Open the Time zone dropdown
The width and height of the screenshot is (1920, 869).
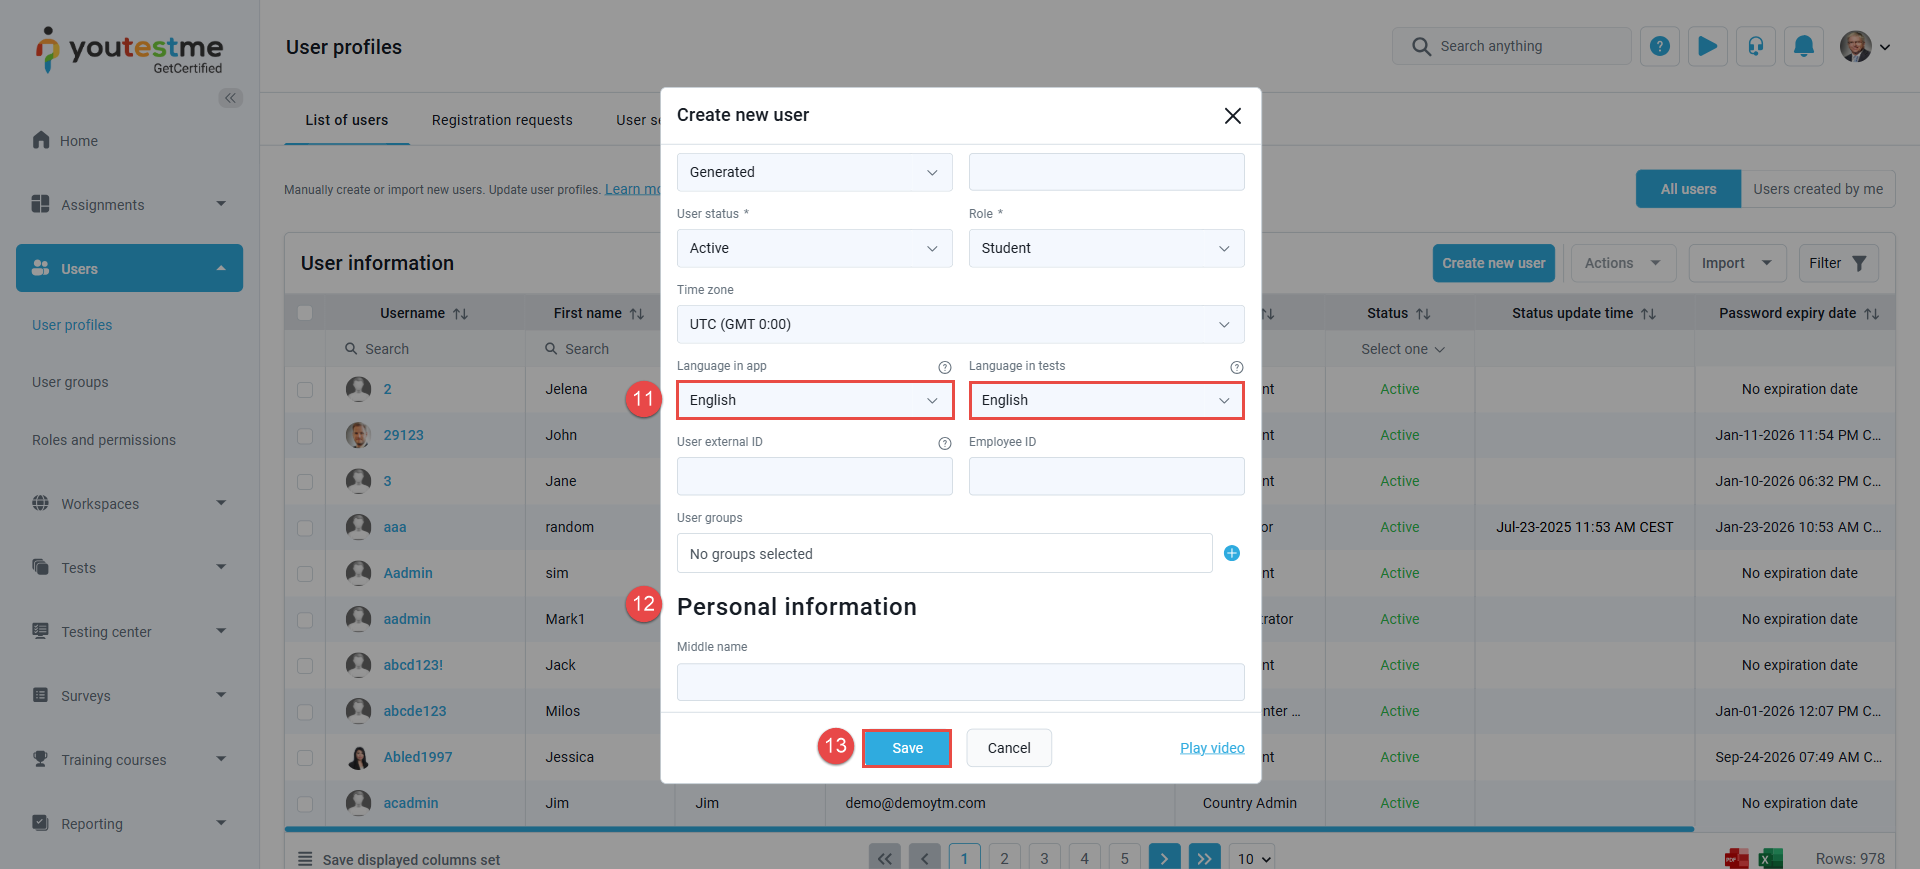click(x=961, y=324)
